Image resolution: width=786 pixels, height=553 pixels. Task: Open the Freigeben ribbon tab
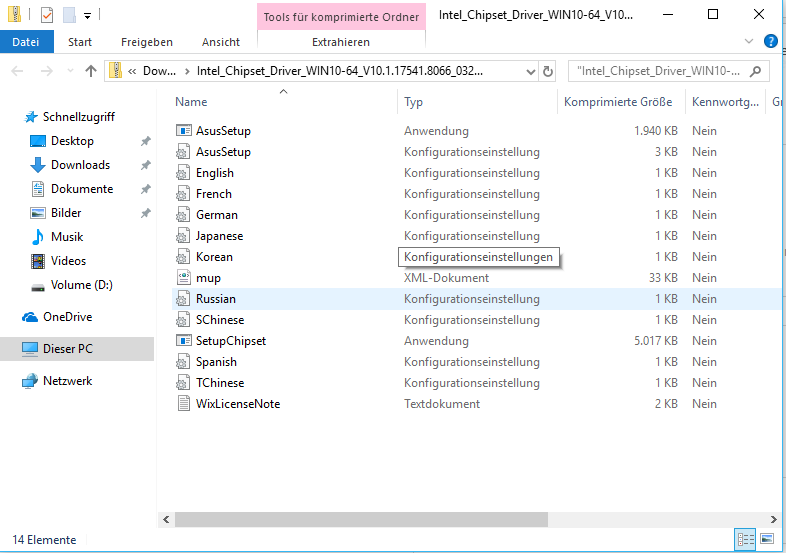147,42
